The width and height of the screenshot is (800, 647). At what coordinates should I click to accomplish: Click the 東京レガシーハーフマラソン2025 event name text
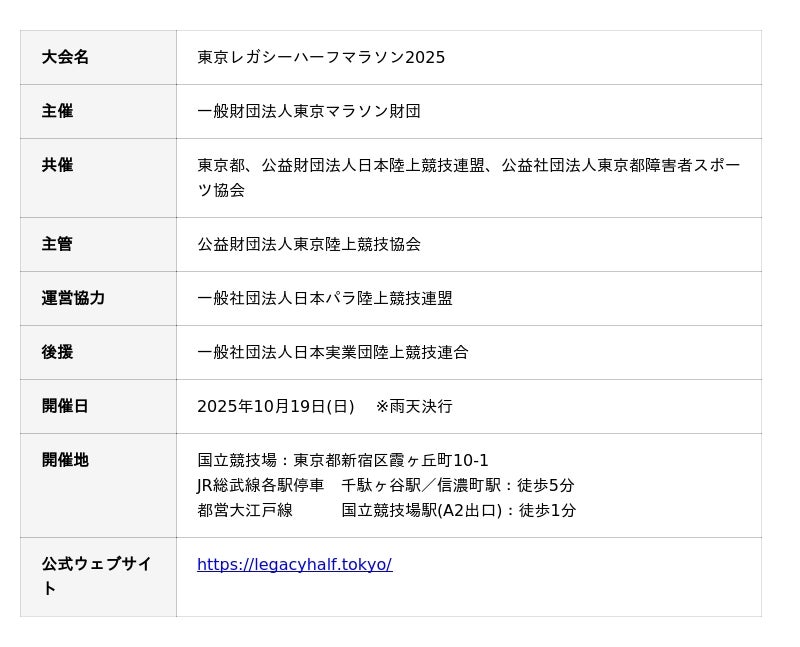(321, 58)
